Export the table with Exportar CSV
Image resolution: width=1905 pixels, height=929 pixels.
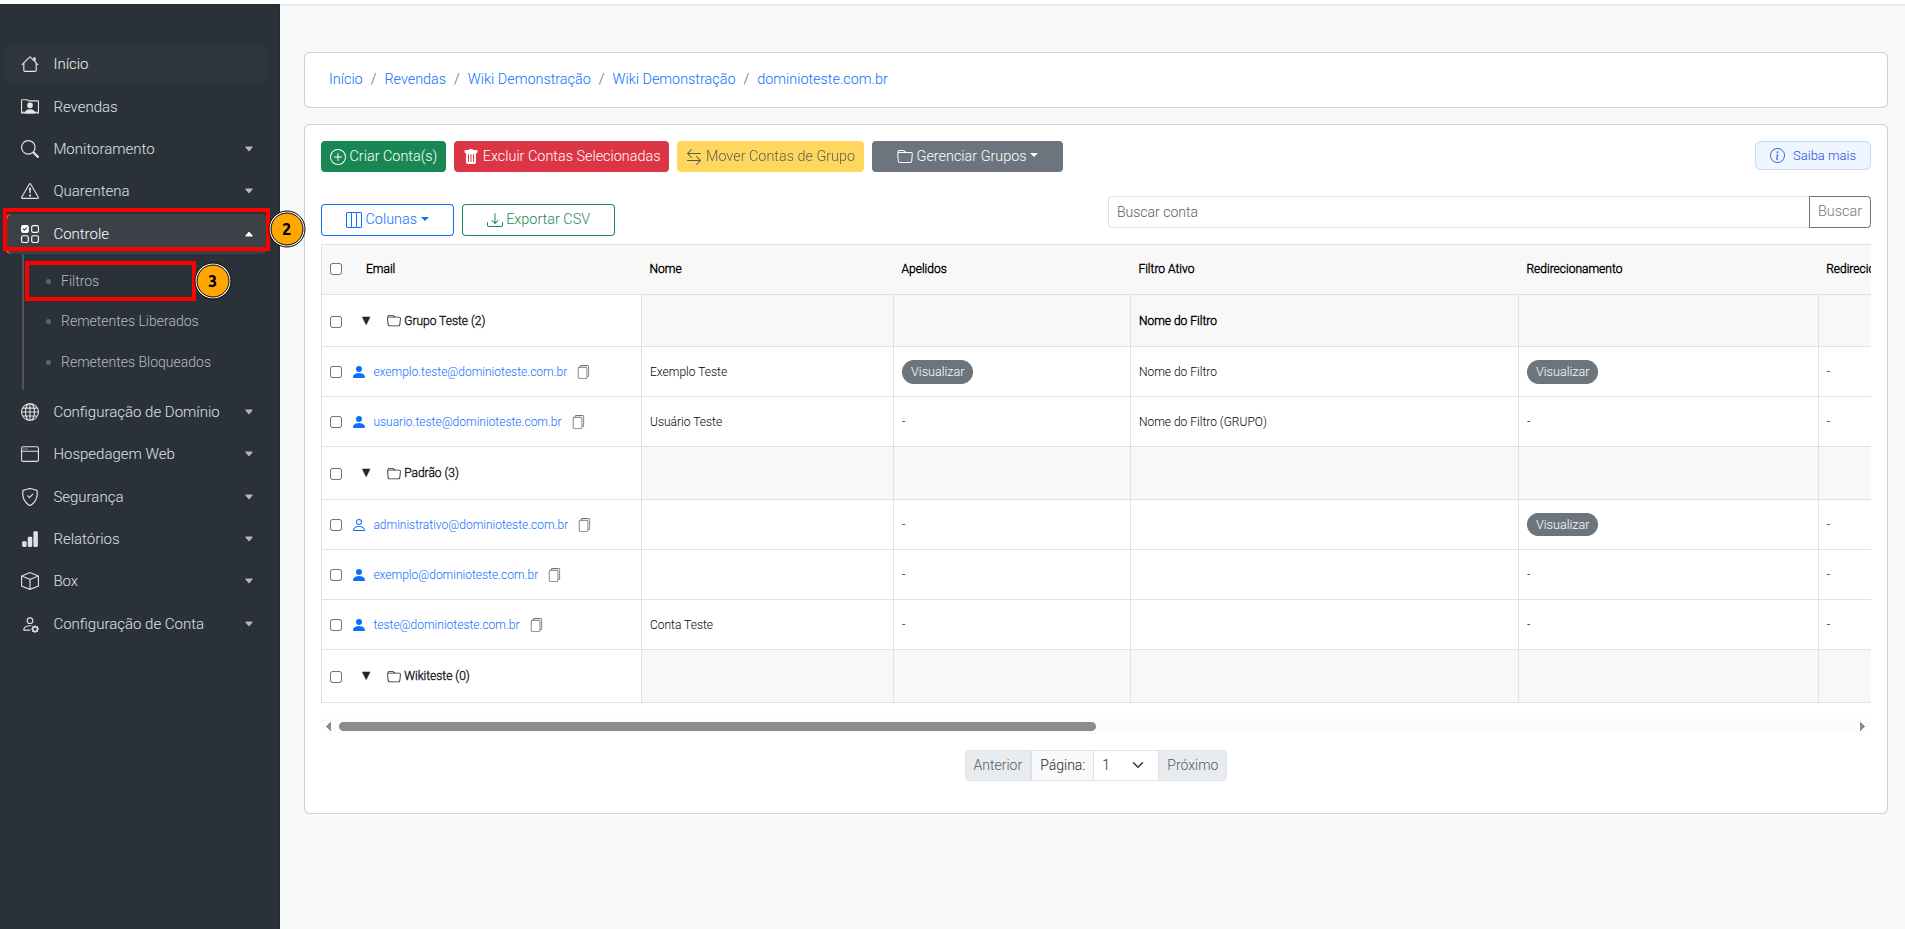point(538,220)
